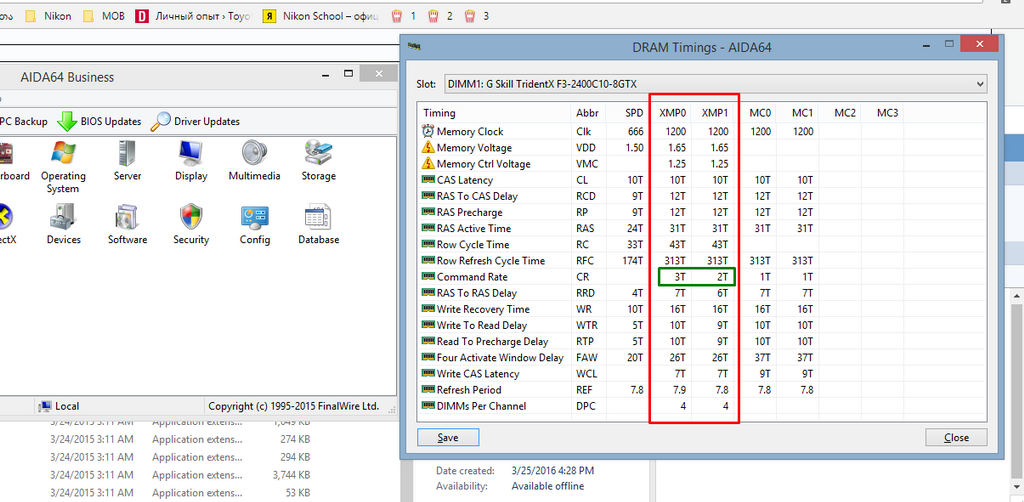Viewport: 1024px width, 502px height.
Task: Click the CAS Latency row icon
Action: (x=428, y=180)
